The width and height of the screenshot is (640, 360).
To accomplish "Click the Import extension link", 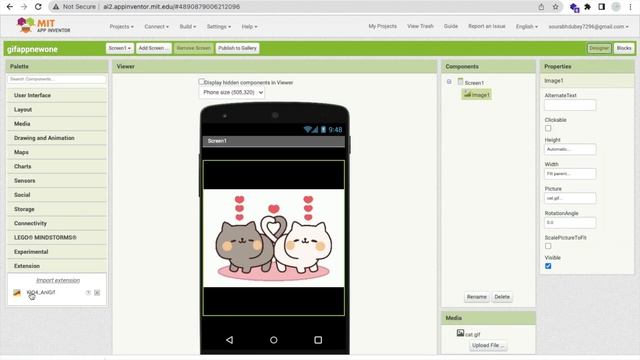I will click(58, 280).
